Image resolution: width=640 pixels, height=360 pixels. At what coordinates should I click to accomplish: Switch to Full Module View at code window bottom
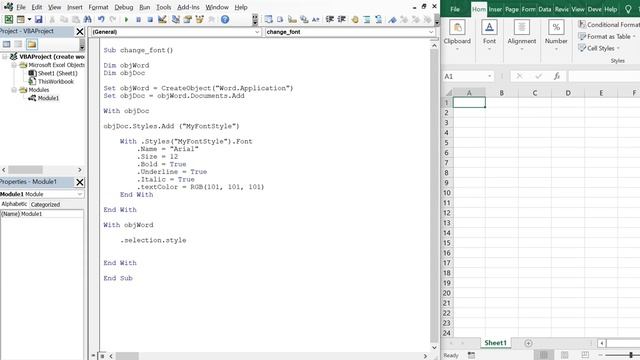[x=102, y=356]
